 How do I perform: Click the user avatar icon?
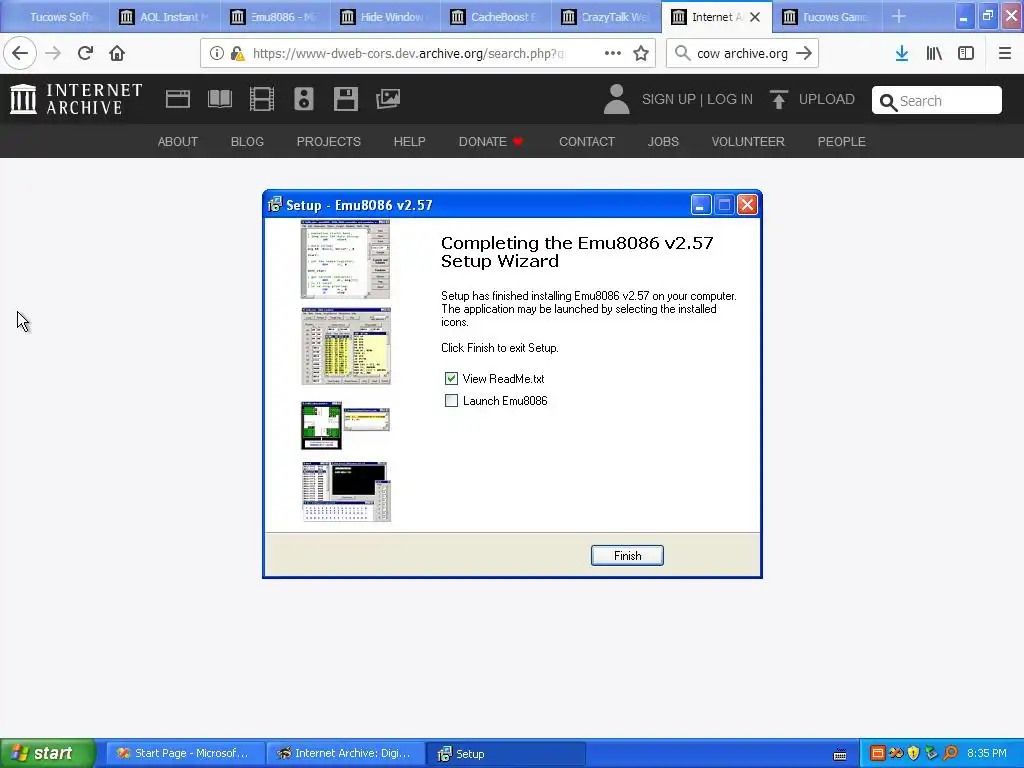(x=616, y=99)
